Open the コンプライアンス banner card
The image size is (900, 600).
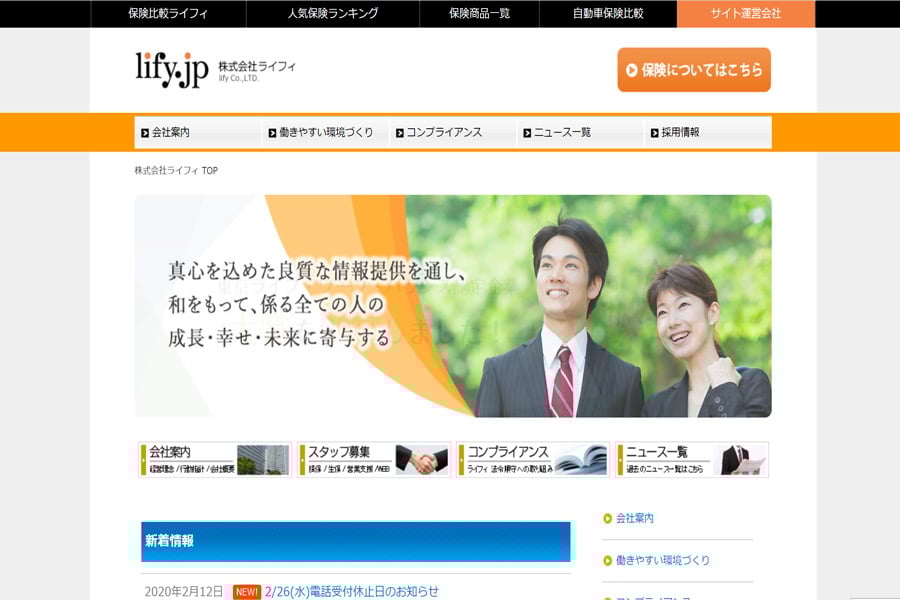coord(533,459)
